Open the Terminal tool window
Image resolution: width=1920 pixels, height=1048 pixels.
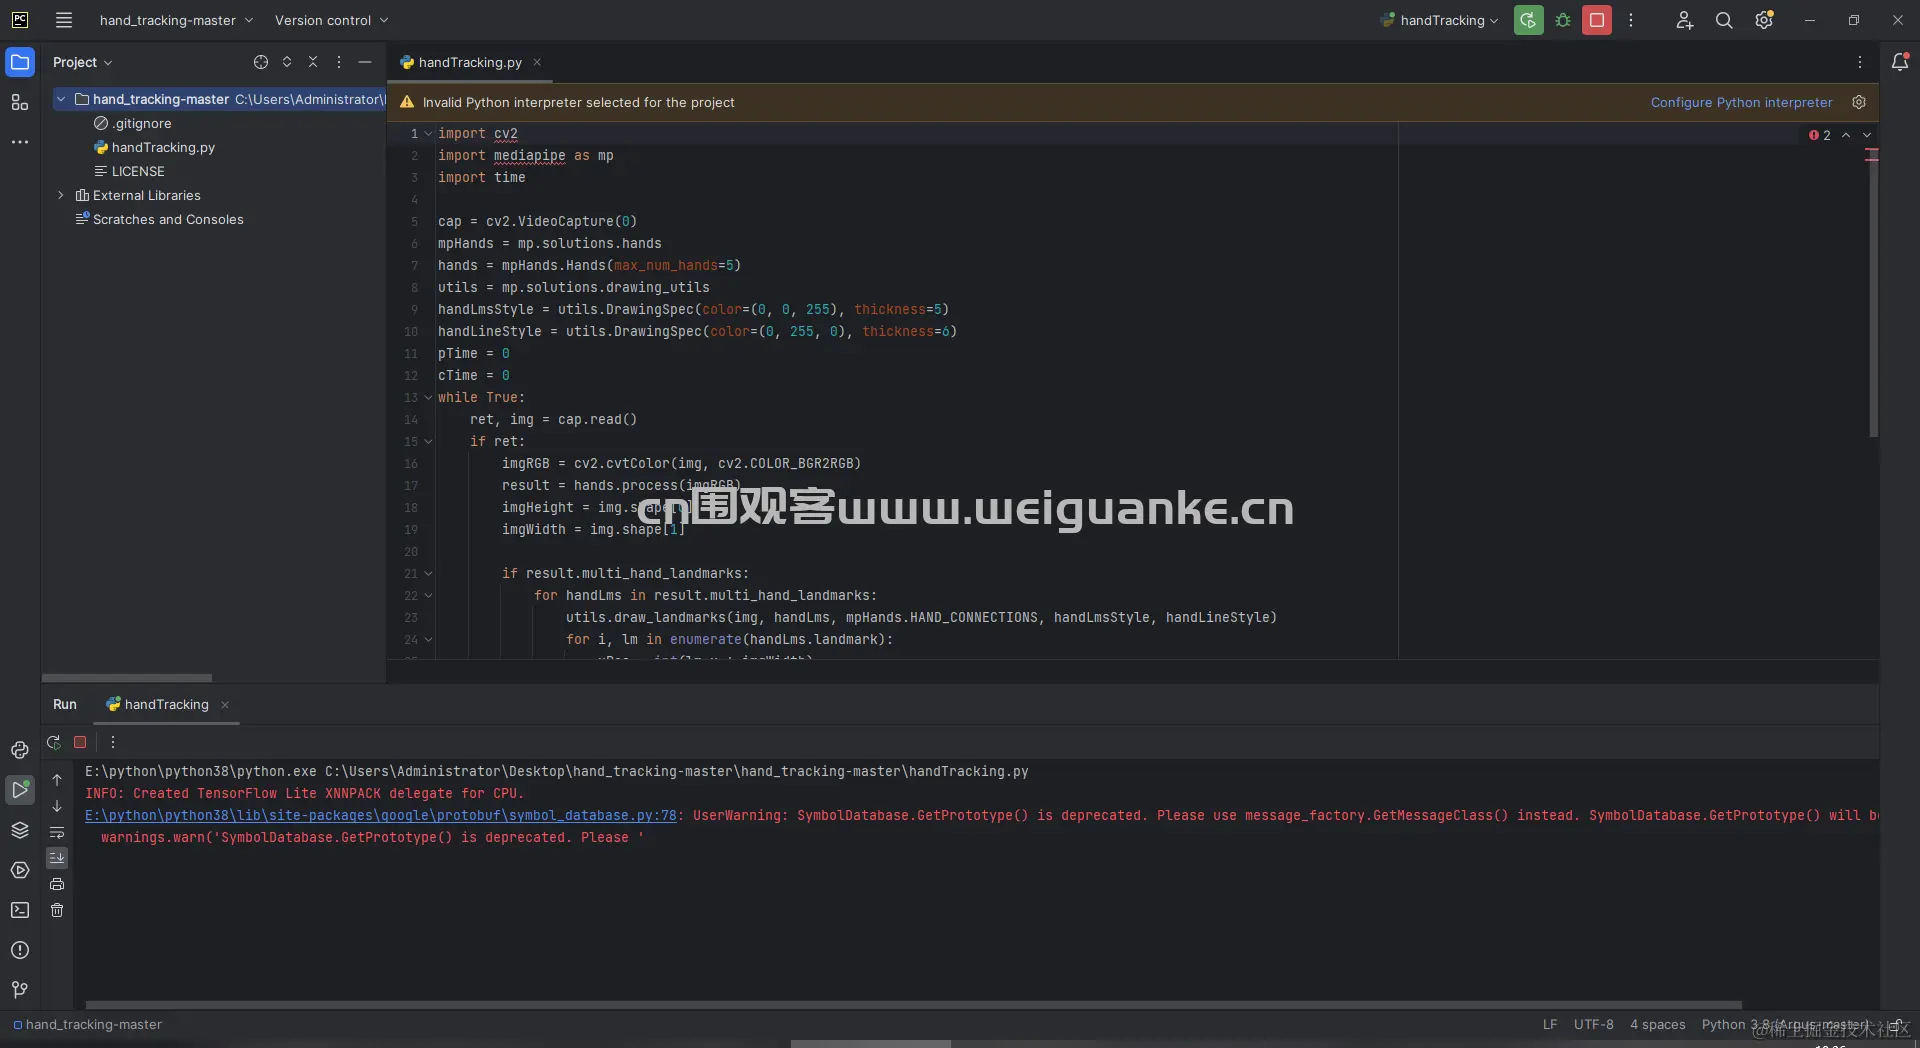tap(20, 910)
